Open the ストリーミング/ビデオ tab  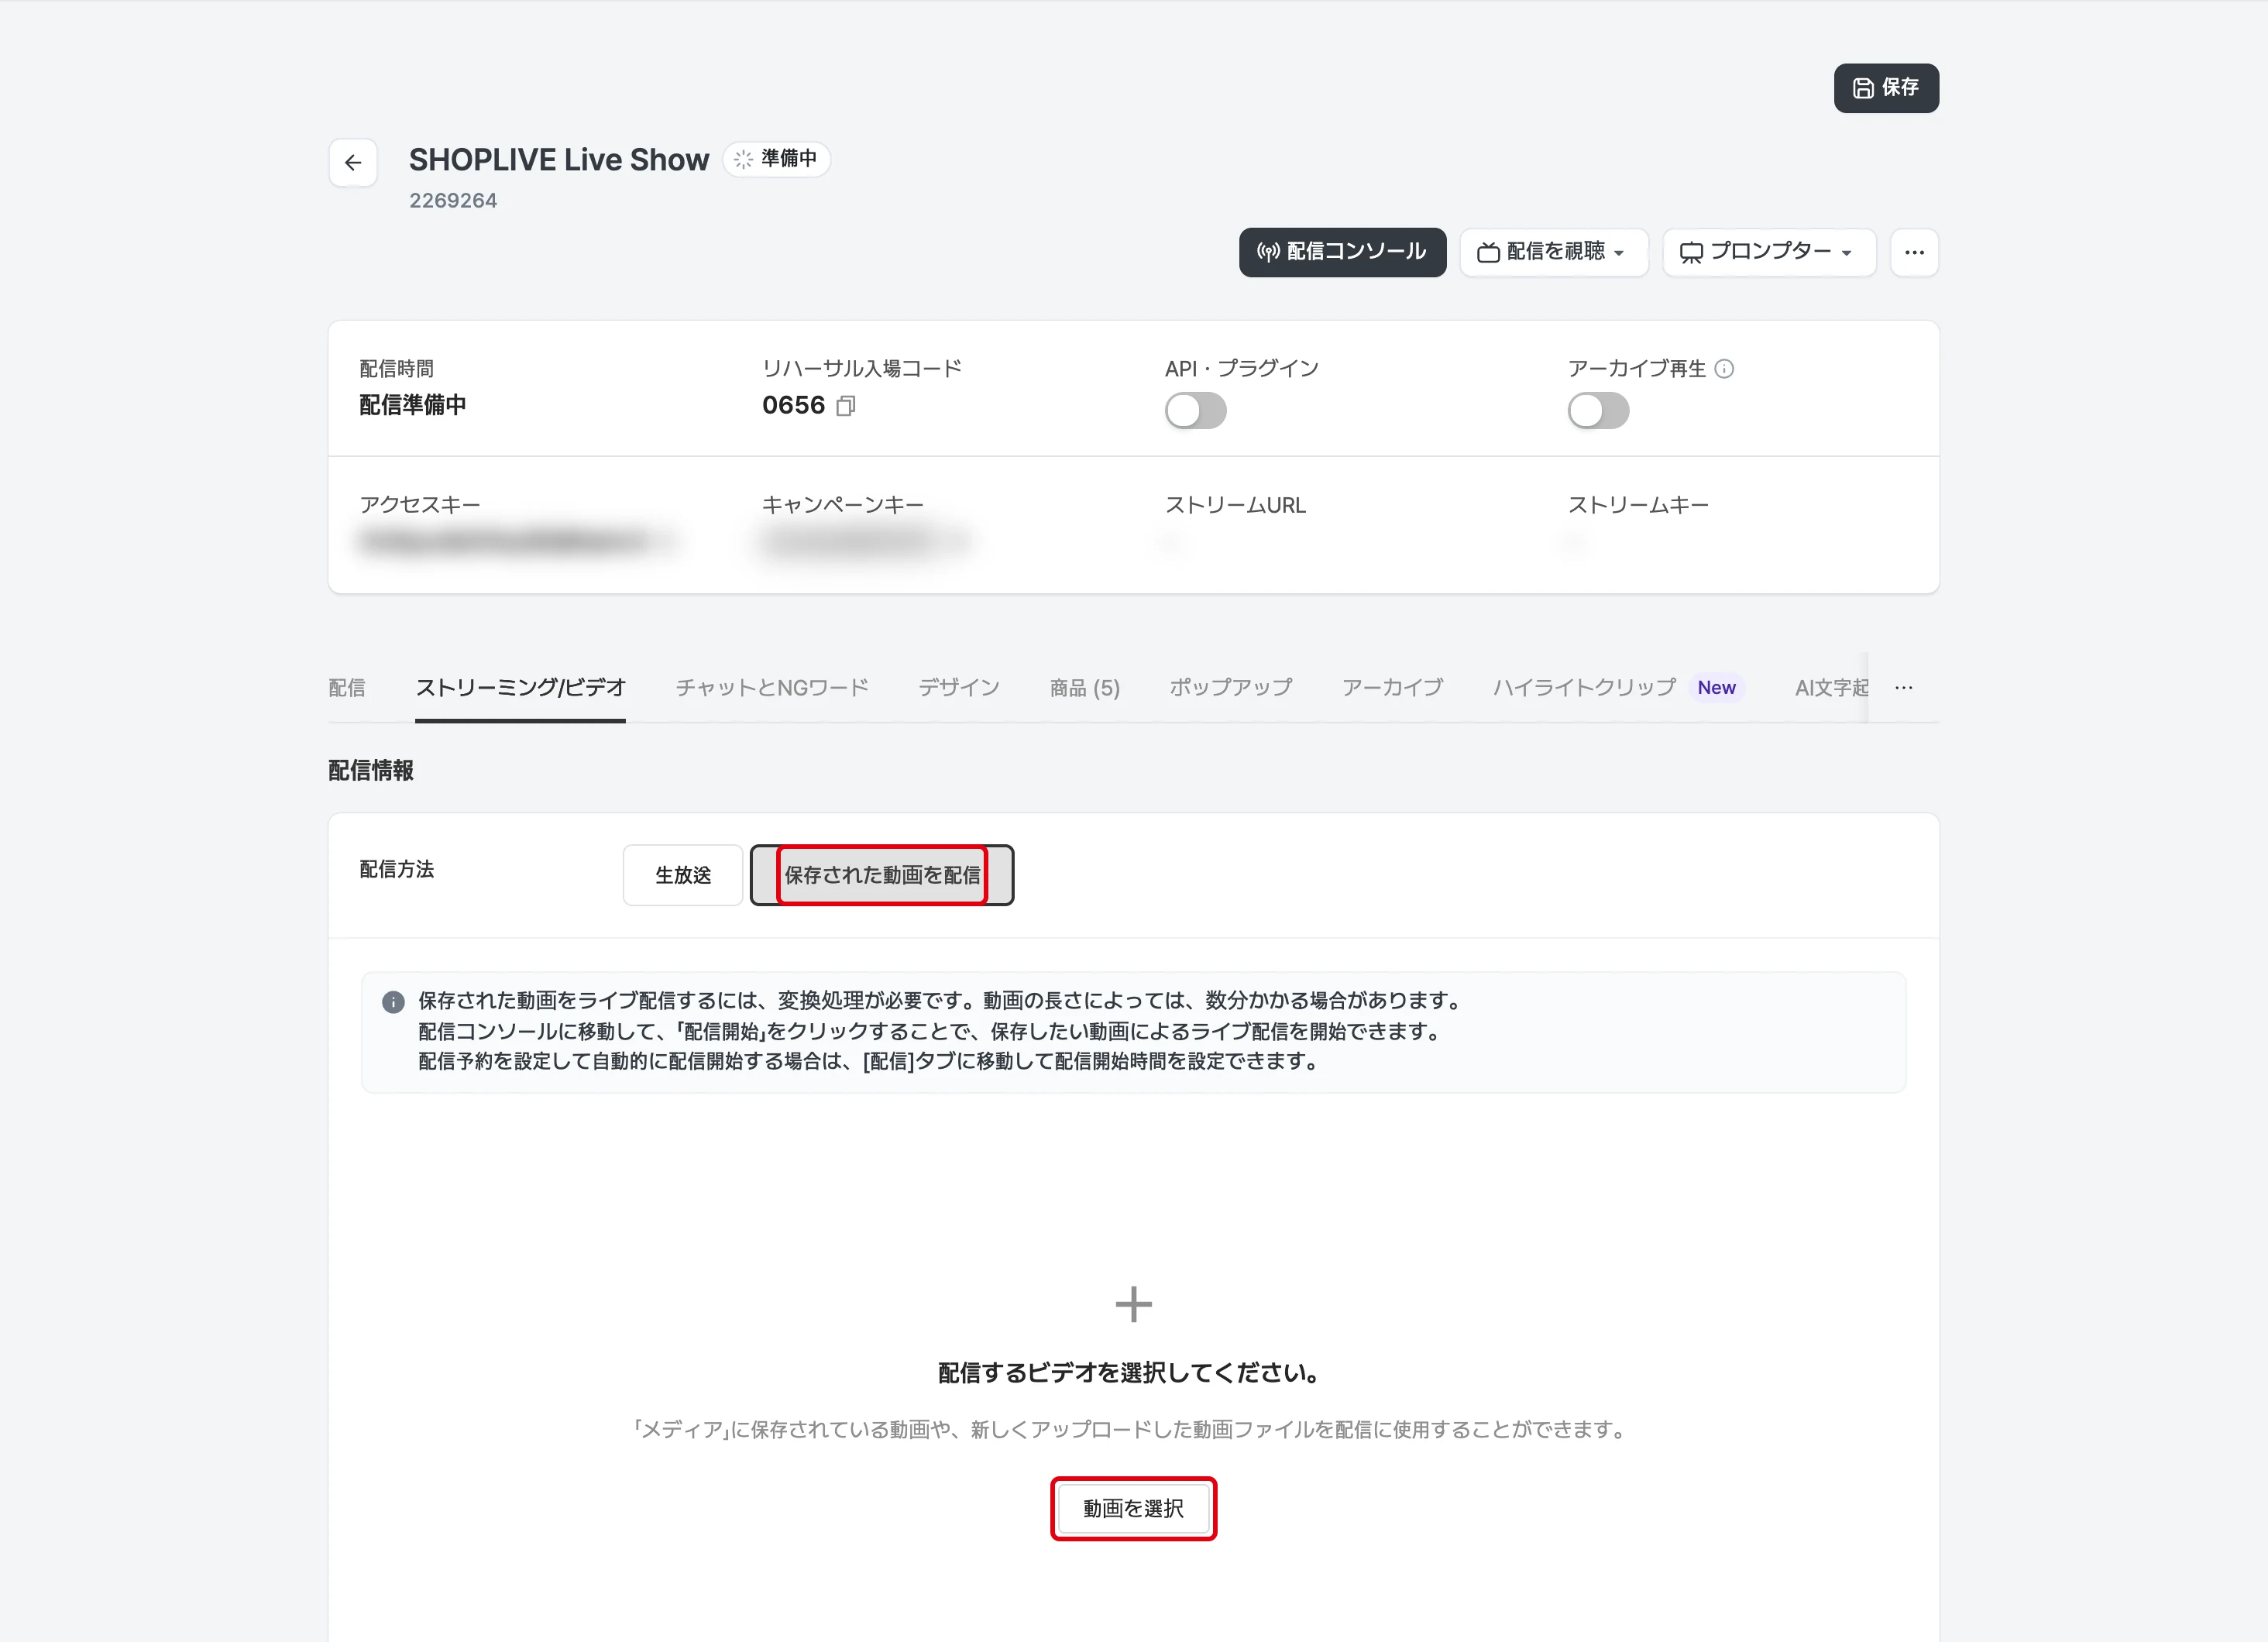click(520, 688)
